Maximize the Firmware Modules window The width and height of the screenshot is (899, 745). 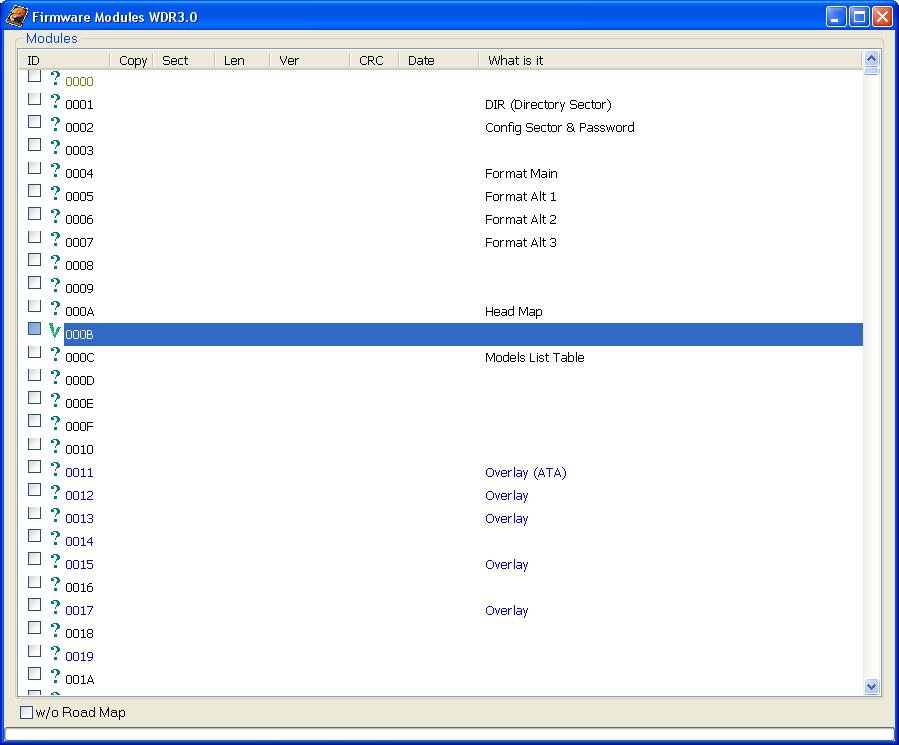coord(859,17)
